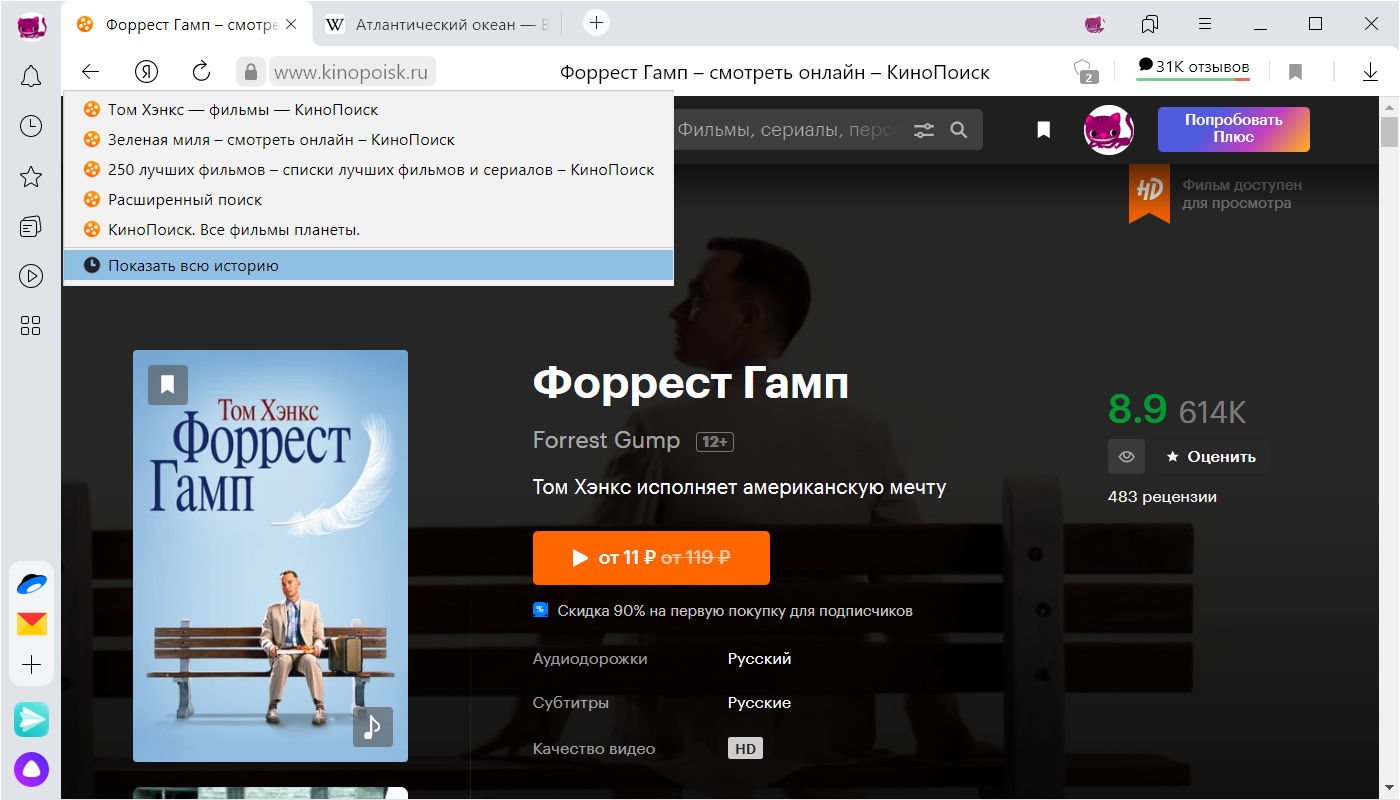Click 'Русский' audio track value
This screenshot has width=1400, height=800.
759,659
